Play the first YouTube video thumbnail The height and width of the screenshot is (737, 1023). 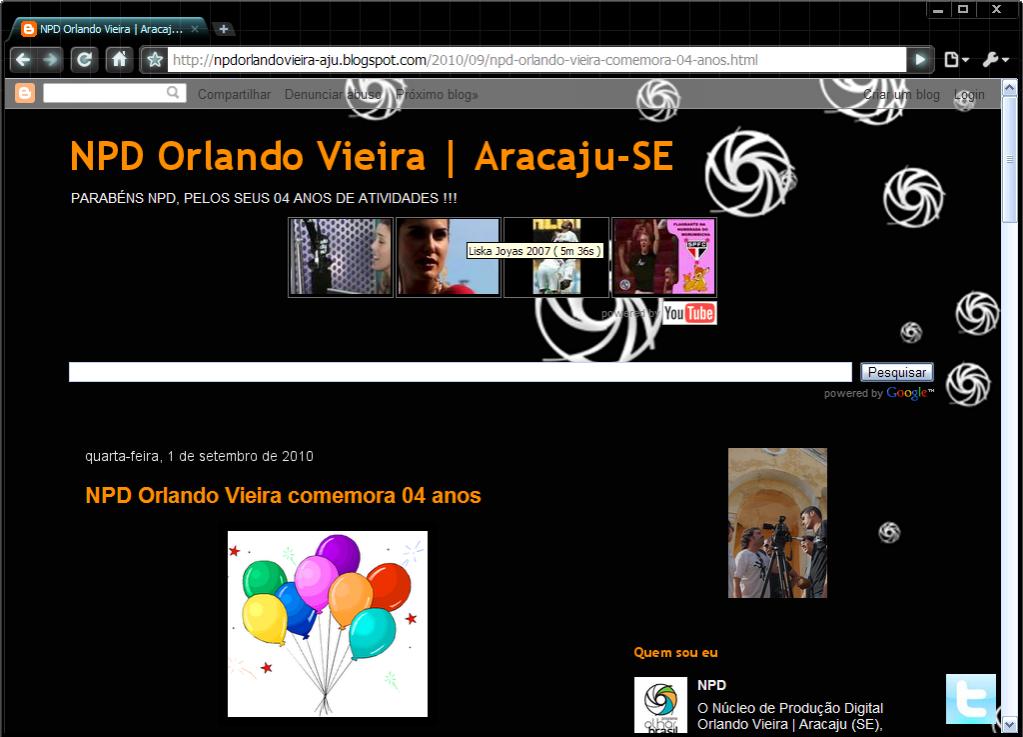[x=340, y=257]
